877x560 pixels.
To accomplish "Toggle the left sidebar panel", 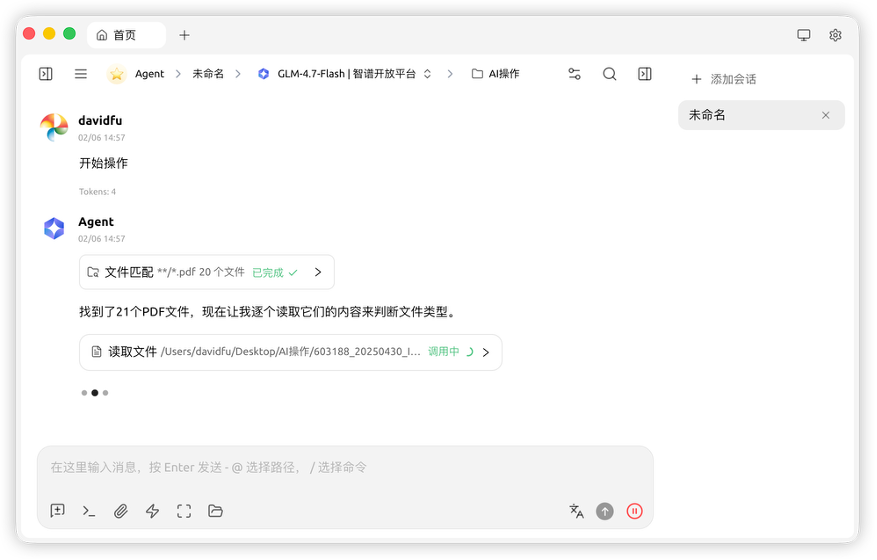I will coord(46,74).
